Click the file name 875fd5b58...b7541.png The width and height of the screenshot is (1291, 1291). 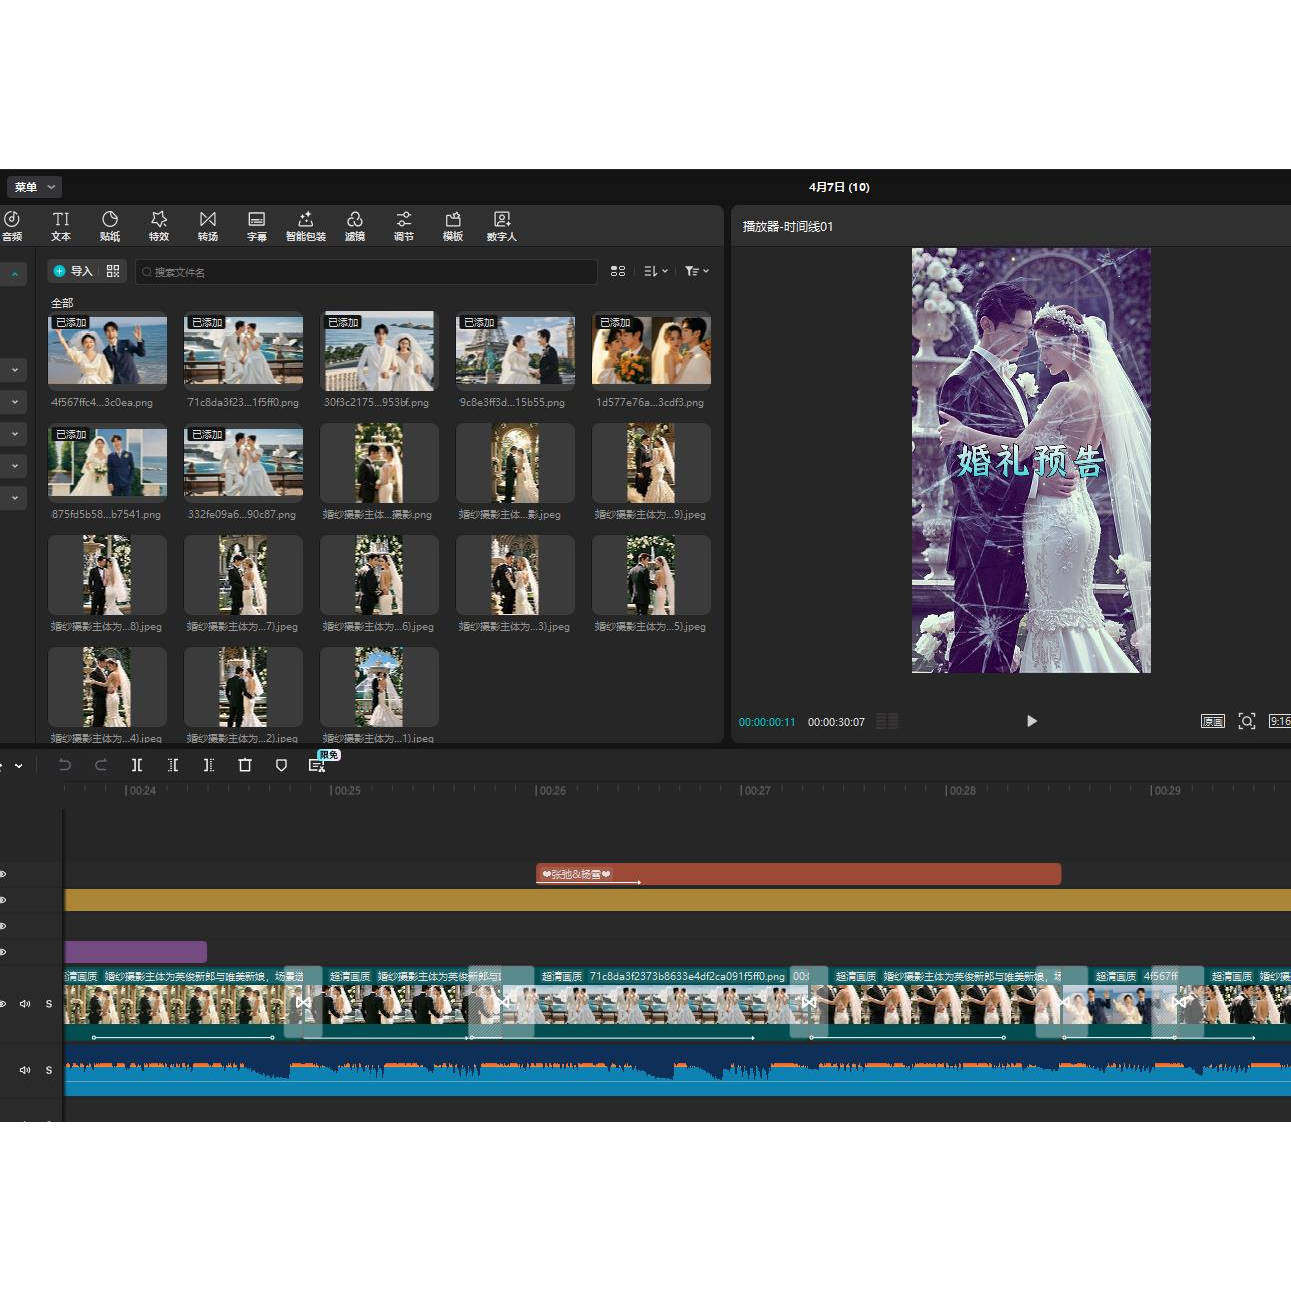[106, 515]
